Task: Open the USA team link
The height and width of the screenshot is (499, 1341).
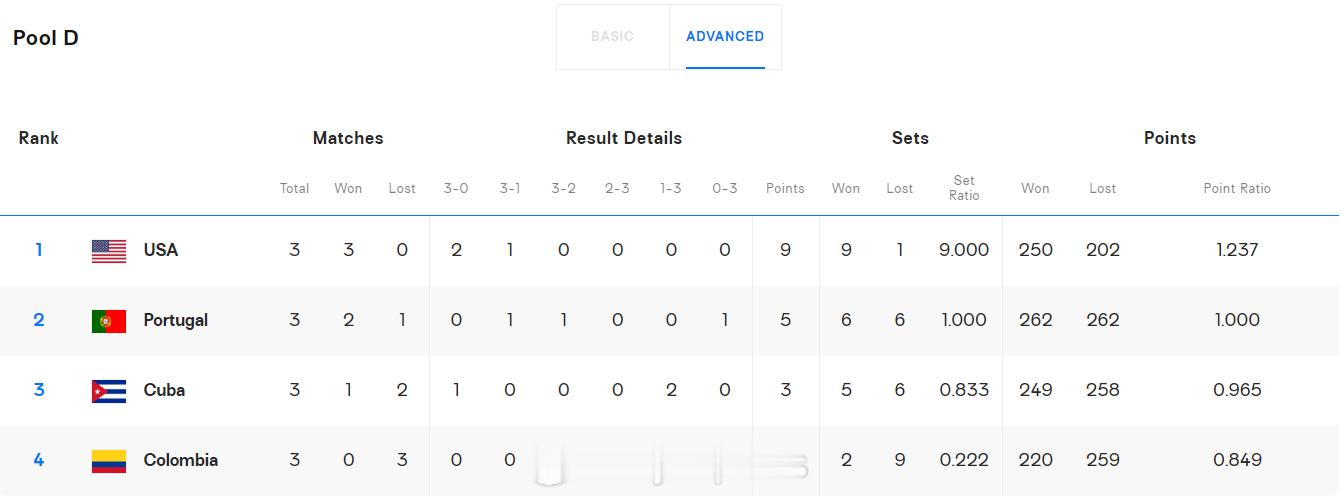Action: coord(161,250)
